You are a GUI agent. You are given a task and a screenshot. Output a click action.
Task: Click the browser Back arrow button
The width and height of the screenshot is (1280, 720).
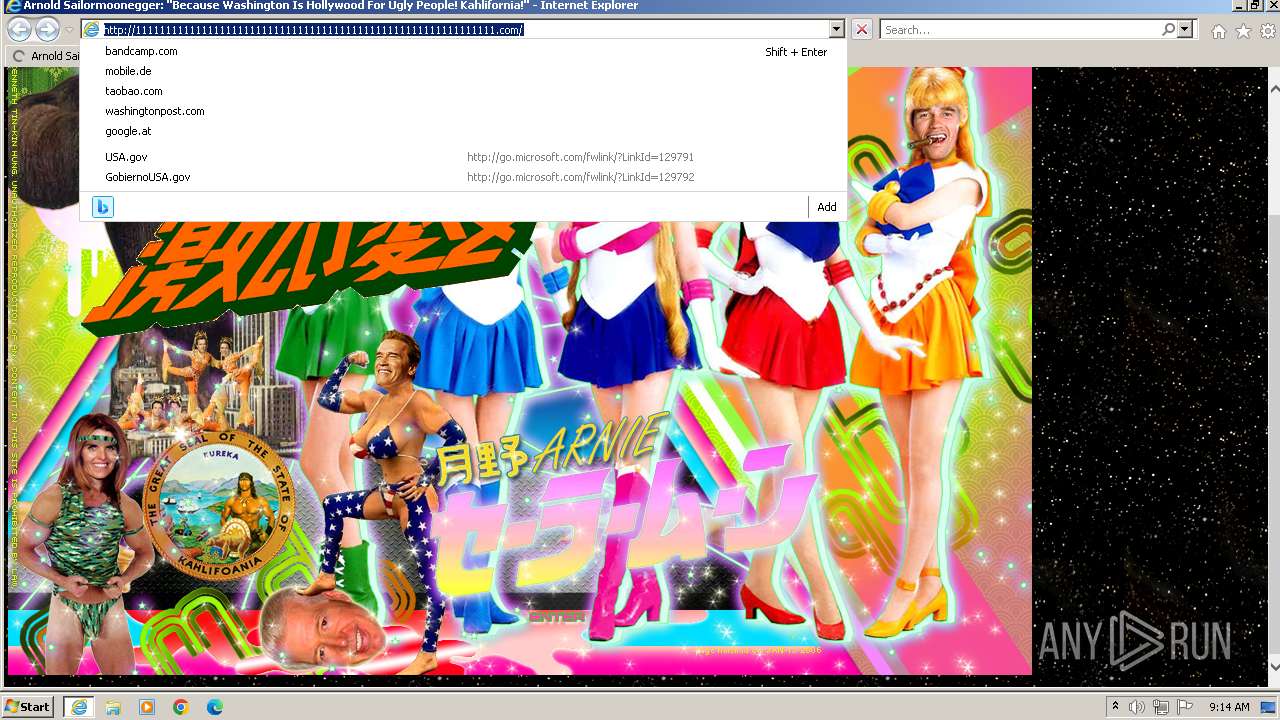tap(19, 30)
